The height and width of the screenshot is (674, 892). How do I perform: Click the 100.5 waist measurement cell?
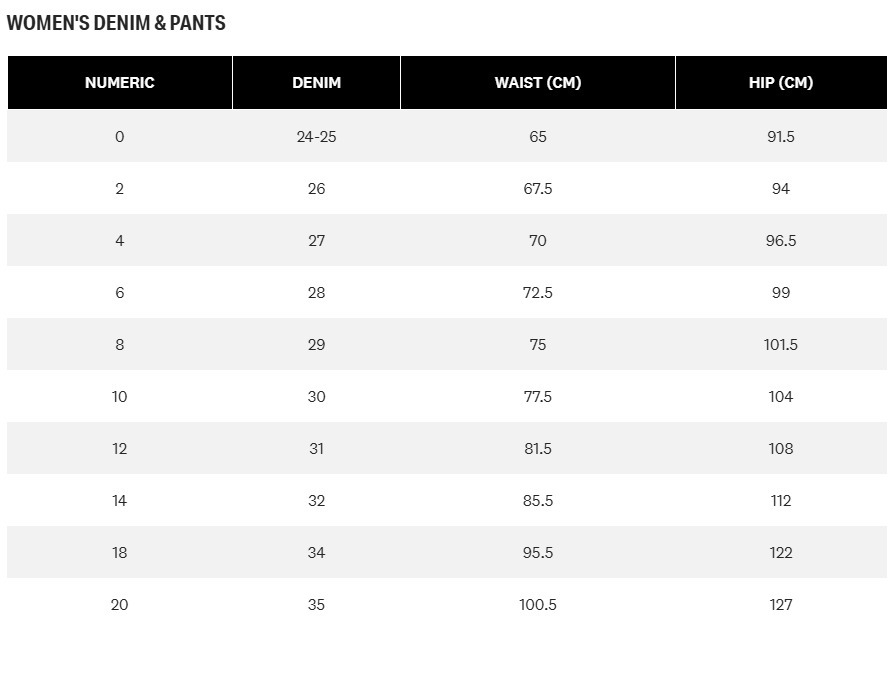(538, 604)
